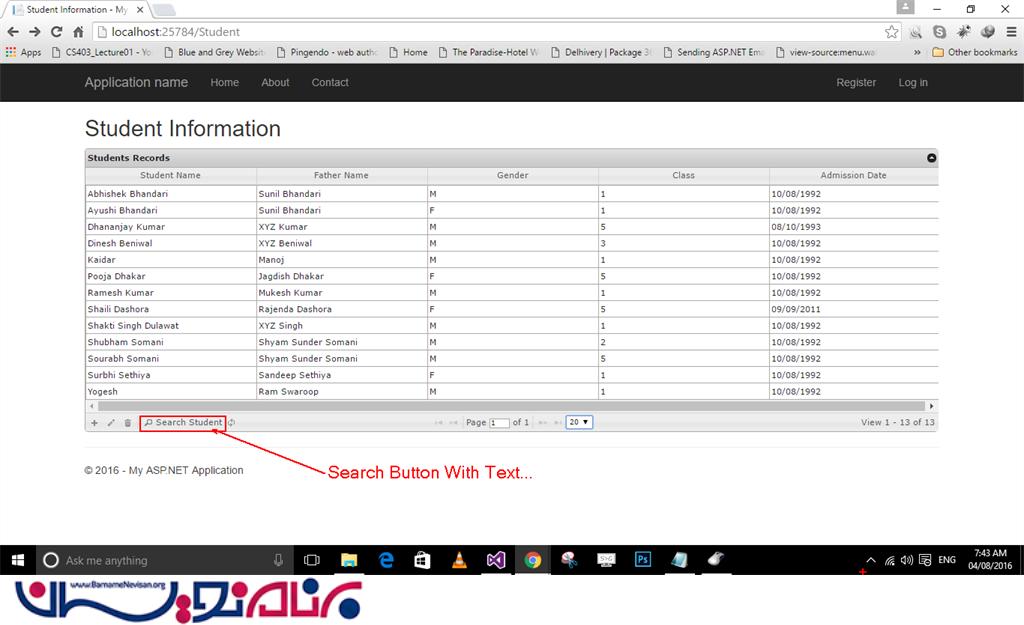Go to the About page
Viewport: 1024px width, 625px height.
(275, 83)
